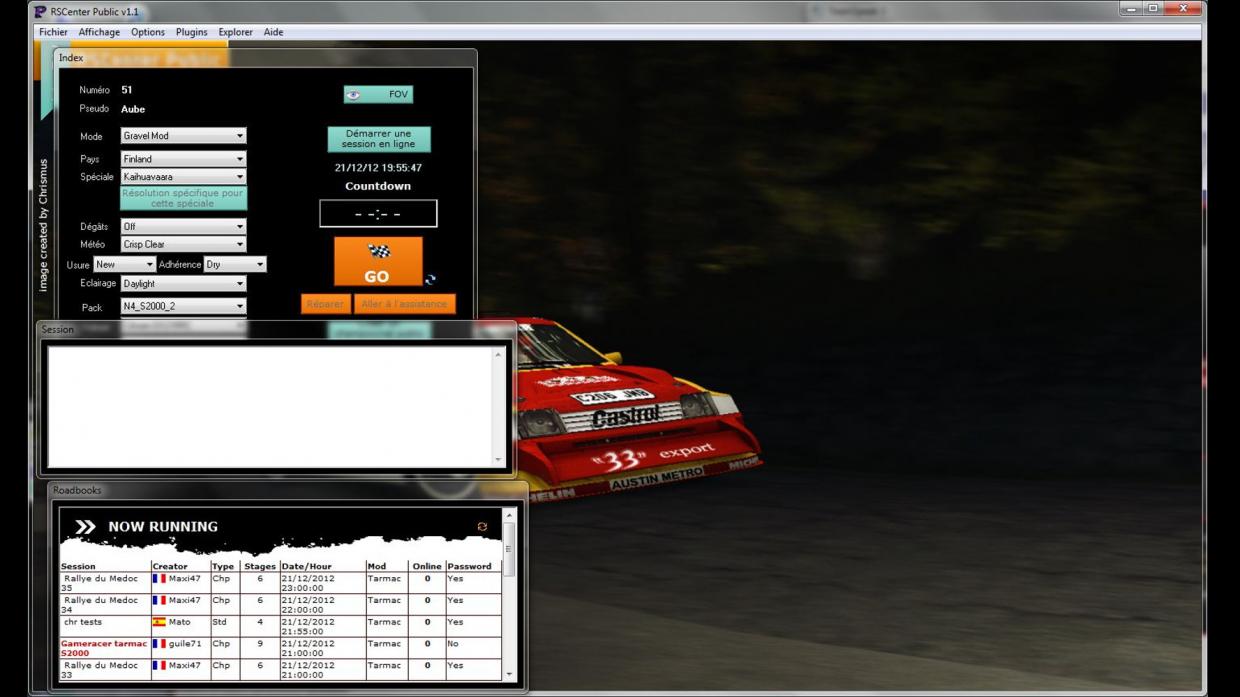This screenshot has height=697, width=1240.
Task: Click the small refresh icon beside GO
Action: pyautogui.click(x=430, y=280)
